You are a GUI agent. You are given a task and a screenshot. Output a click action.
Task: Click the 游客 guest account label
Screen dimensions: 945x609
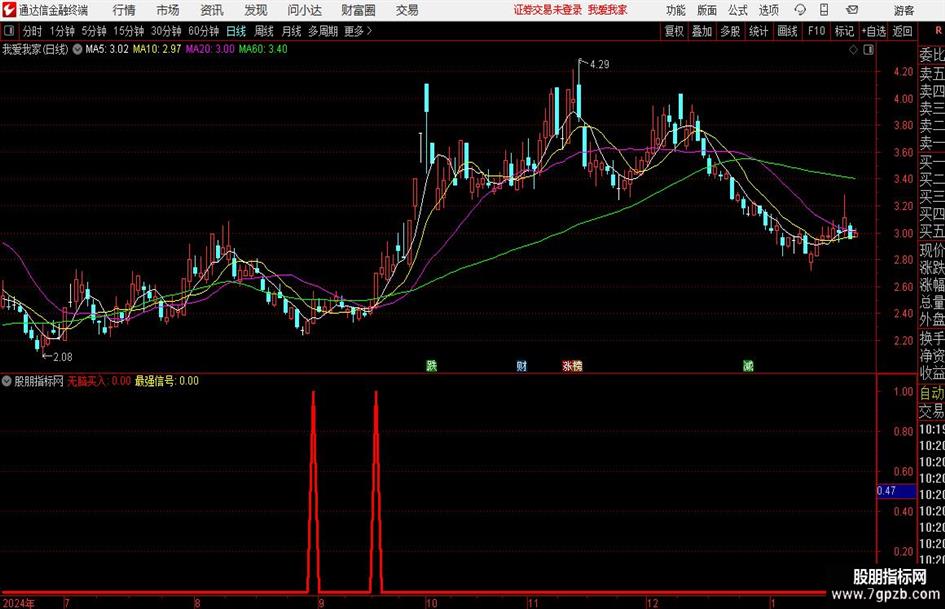click(904, 10)
